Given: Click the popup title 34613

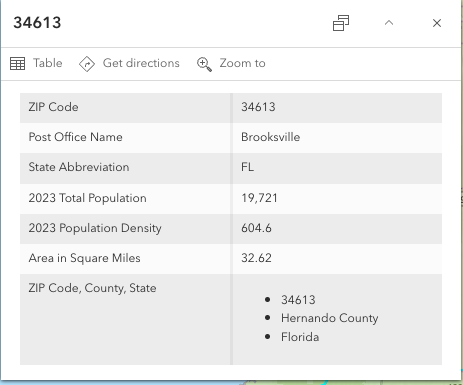Looking at the screenshot, I should (37, 23).
